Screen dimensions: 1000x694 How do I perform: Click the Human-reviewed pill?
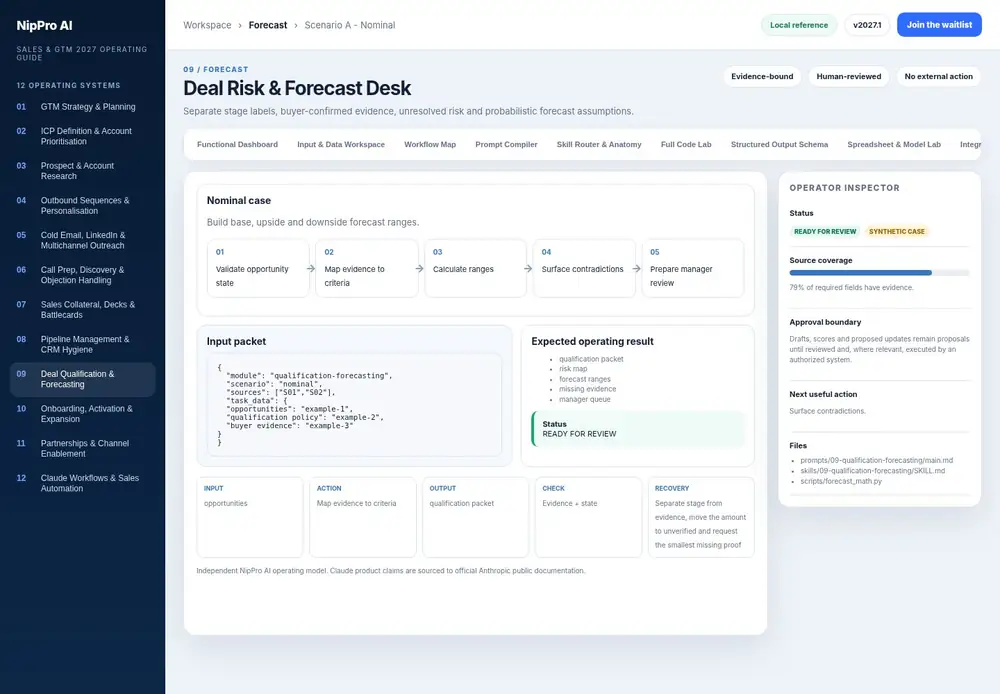click(x=848, y=77)
